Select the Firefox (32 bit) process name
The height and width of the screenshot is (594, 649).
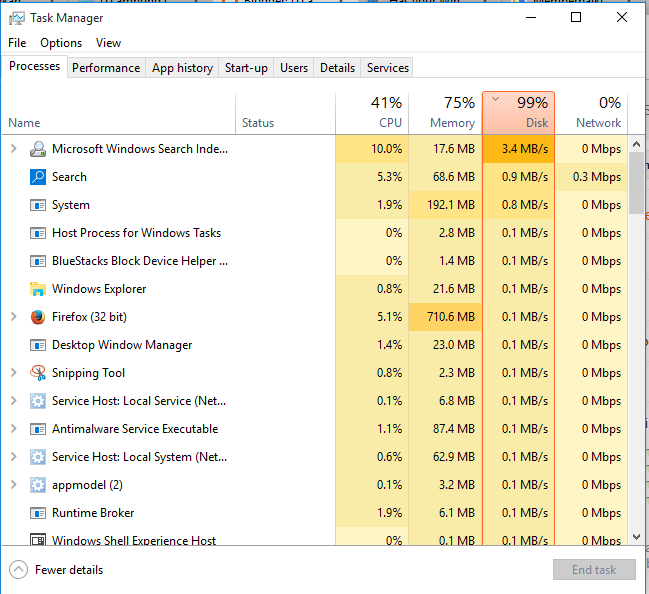(x=89, y=317)
